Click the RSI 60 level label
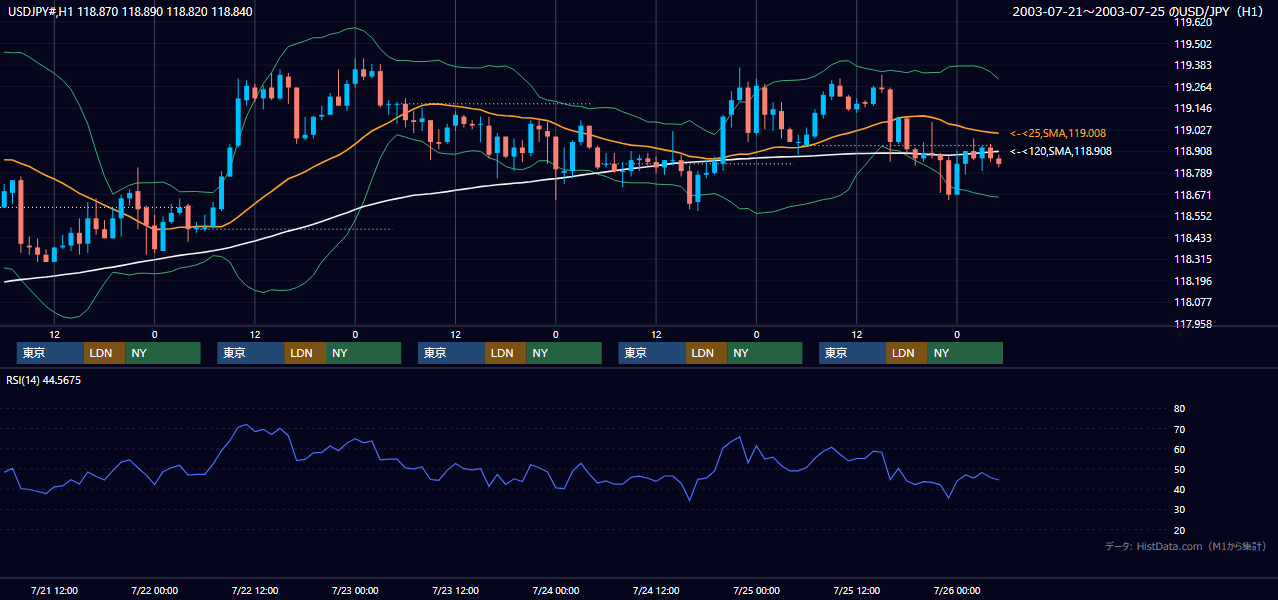 coord(1179,449)
